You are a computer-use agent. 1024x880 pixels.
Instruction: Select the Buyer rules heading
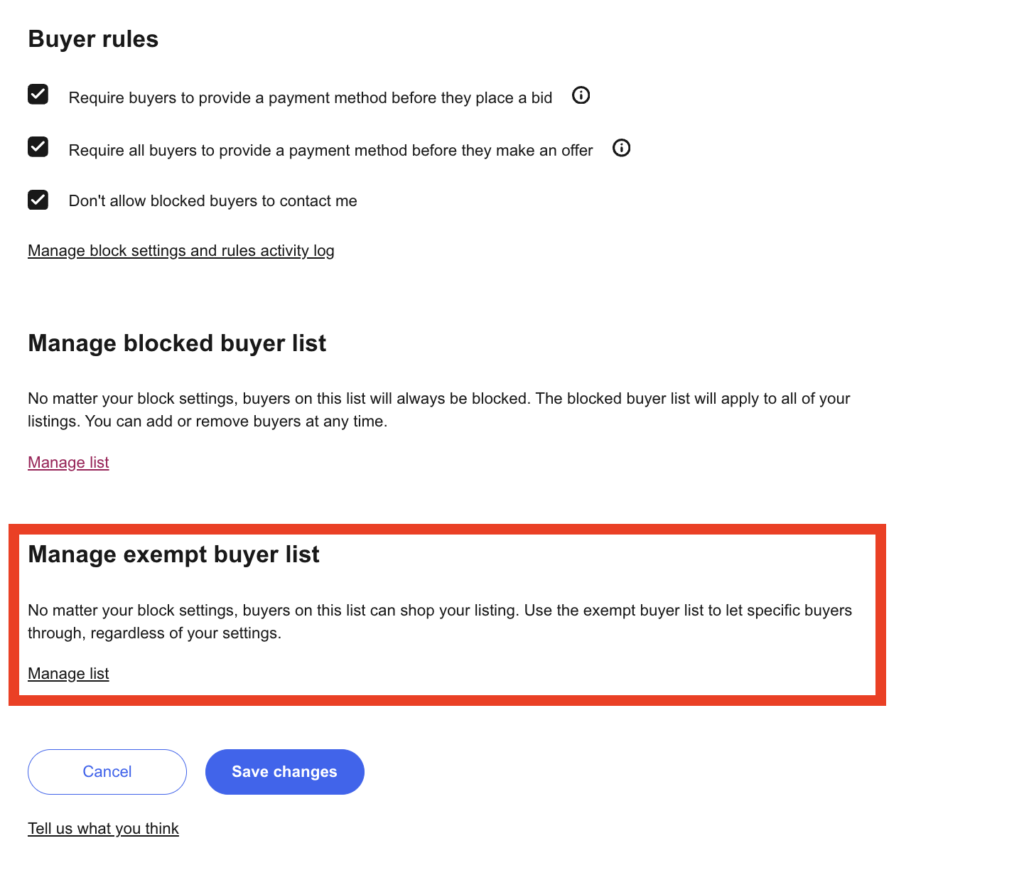click(93, 39)
